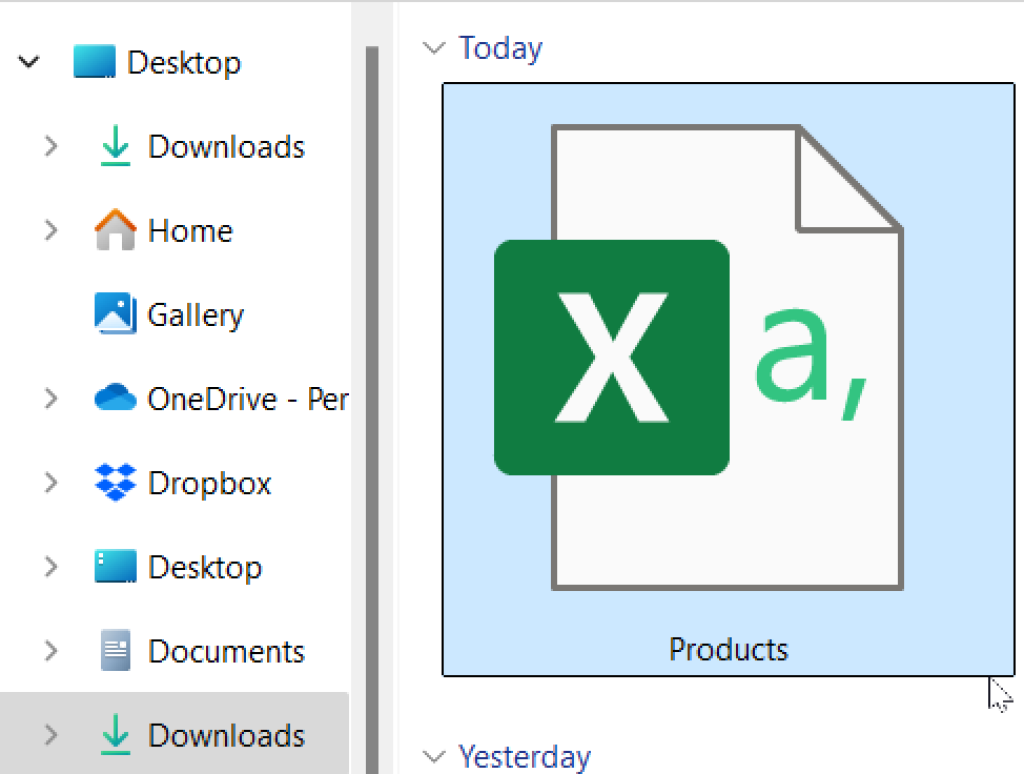This screenshot has width=1024, height=774.
Task: Click the Products file name label
Action: click(x=728, y=649)
